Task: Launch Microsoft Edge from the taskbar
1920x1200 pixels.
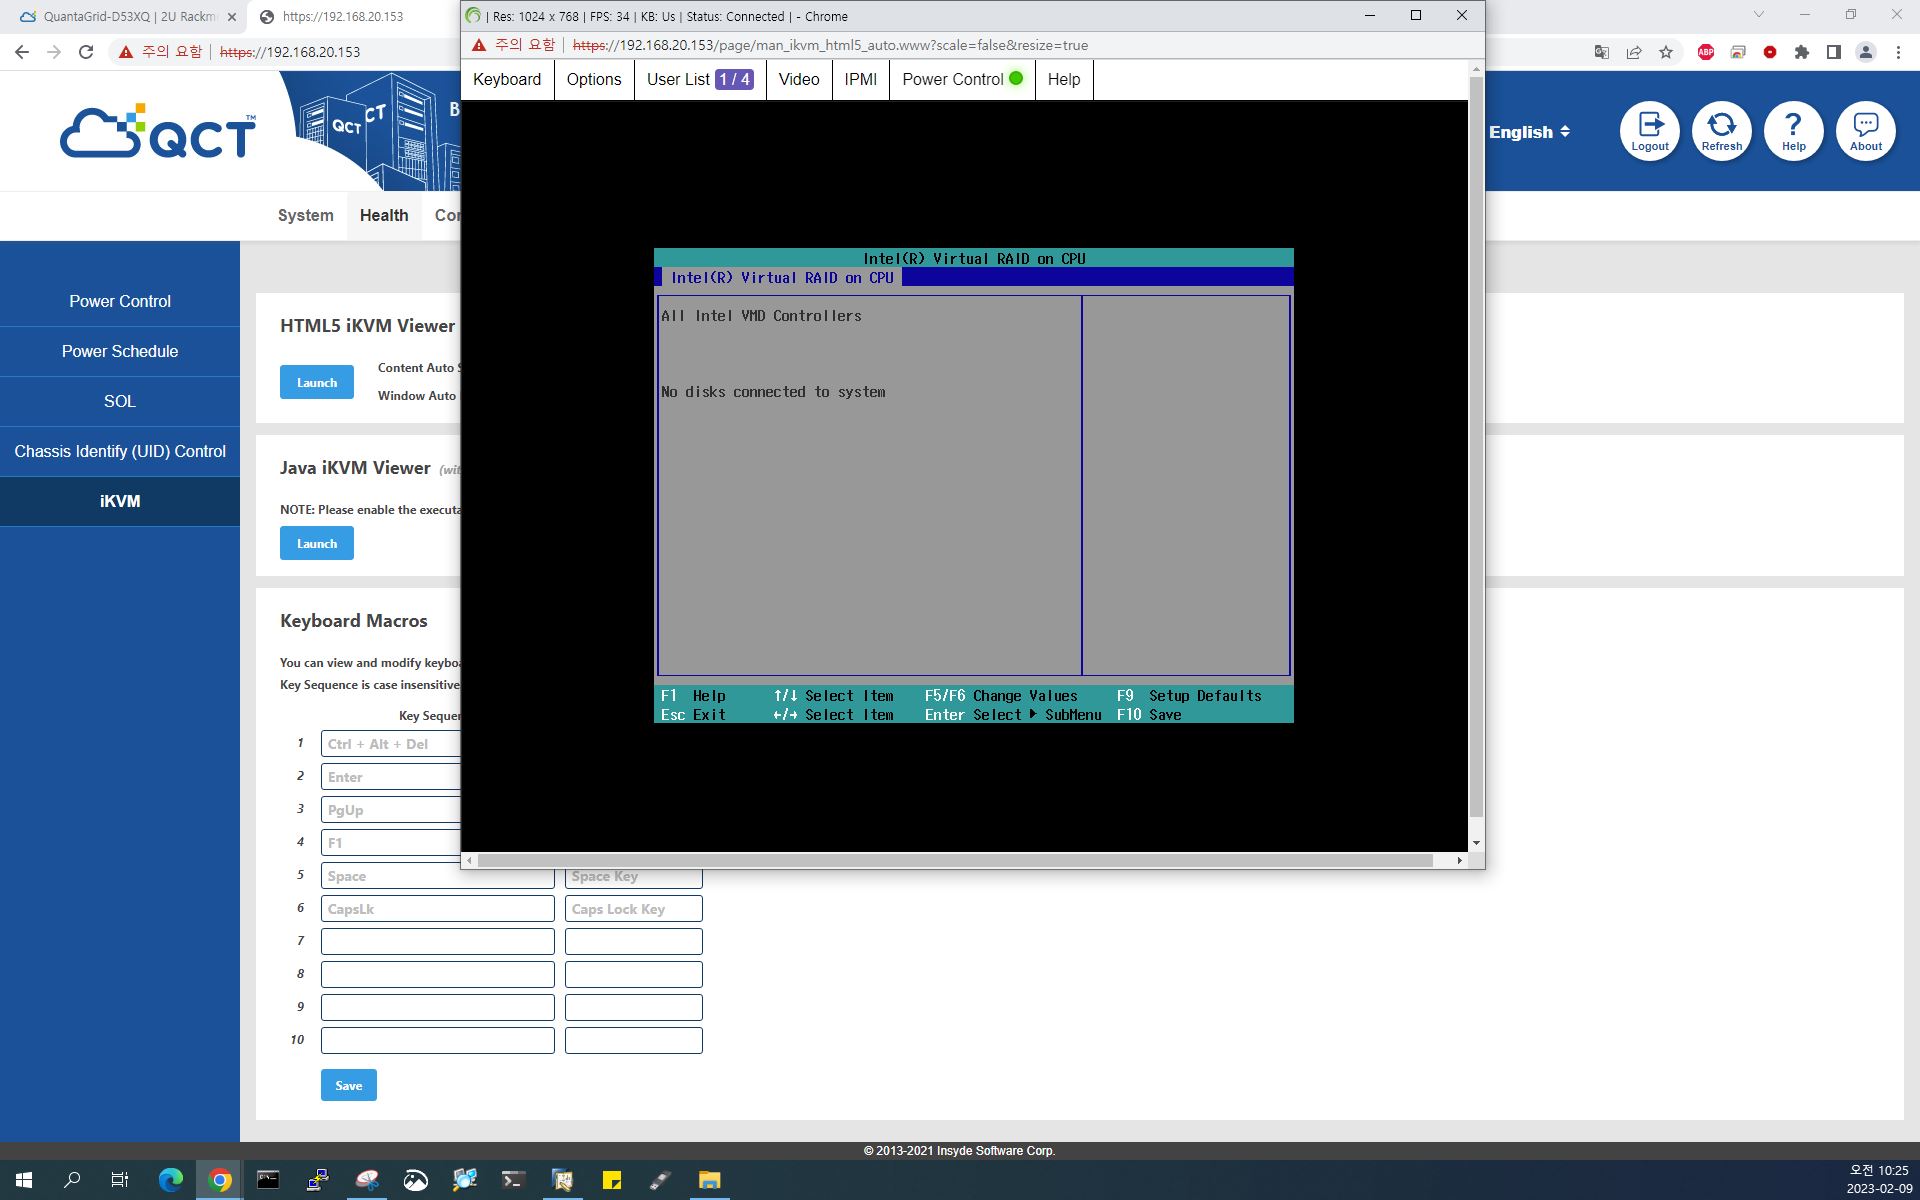Action: [x=171, y=1180]
